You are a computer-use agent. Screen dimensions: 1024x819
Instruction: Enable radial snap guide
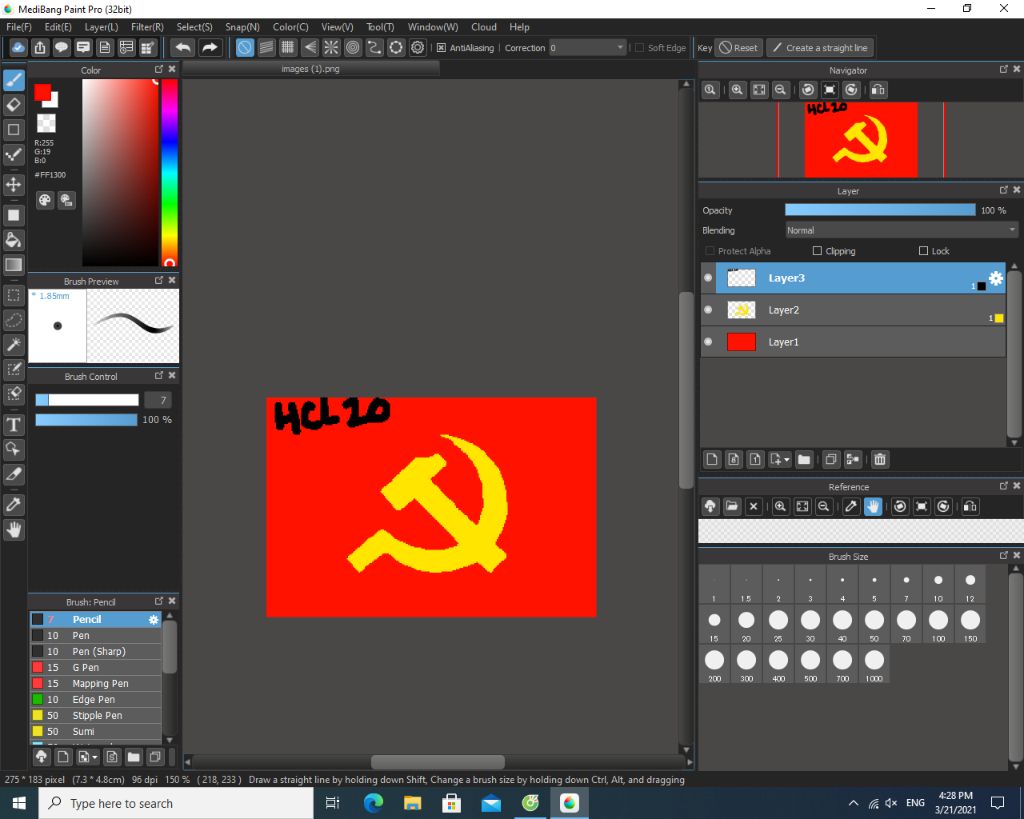[x=331, y=48]
